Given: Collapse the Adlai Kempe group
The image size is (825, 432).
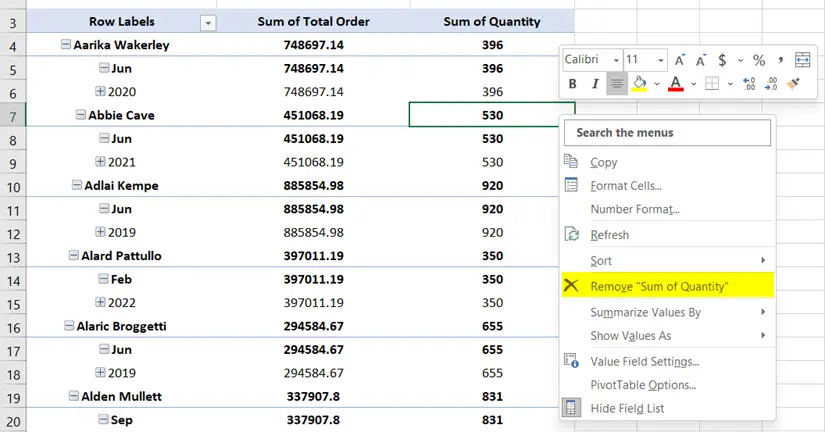Looking at the screenshot, I should click(77, 185).
